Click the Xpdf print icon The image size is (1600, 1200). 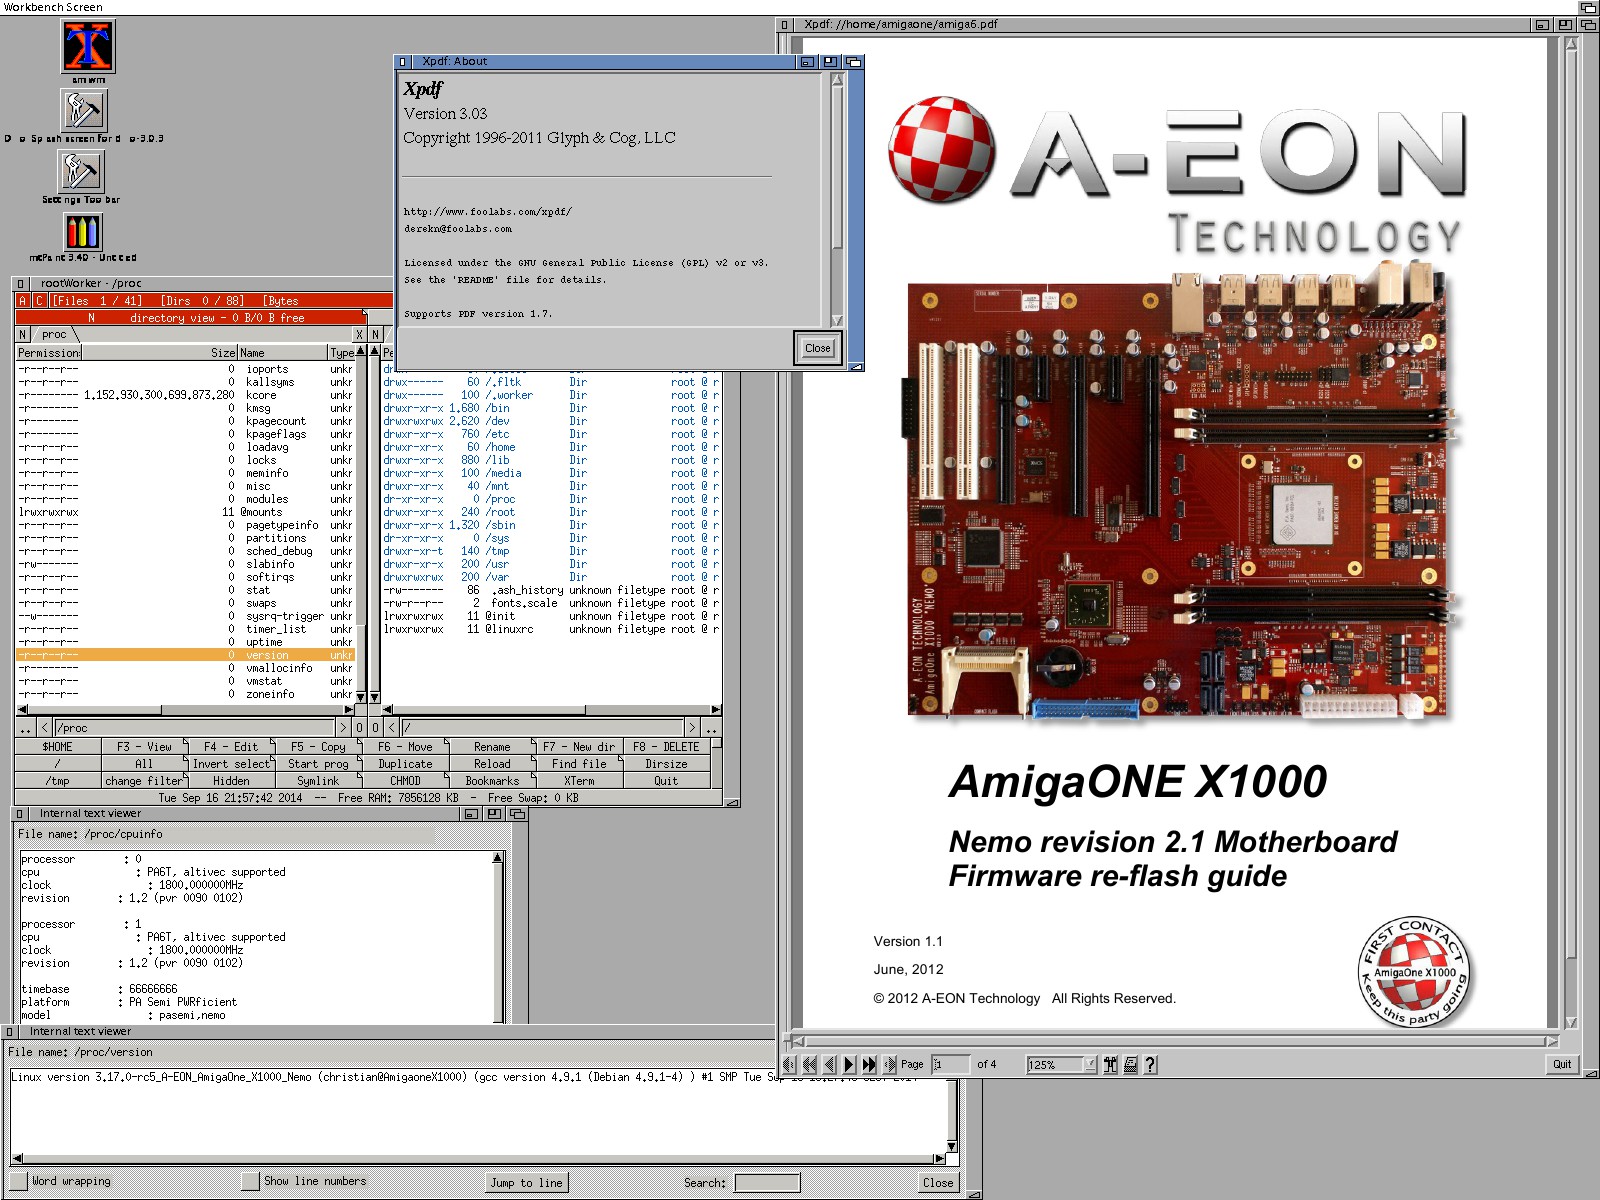(x=1130, y=1065)
